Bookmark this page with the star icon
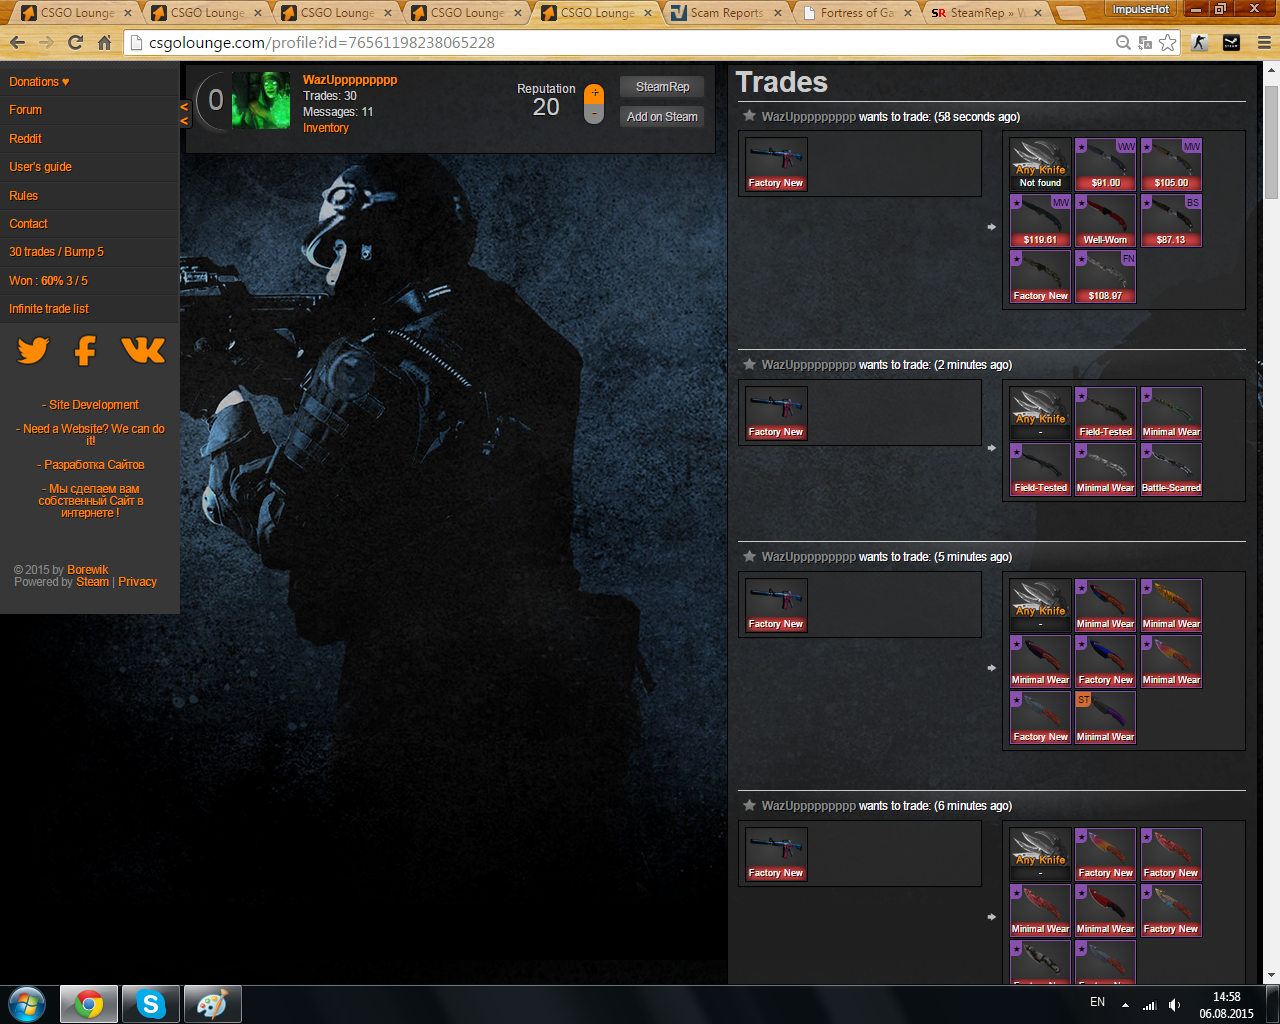Viewport: 1280px width, 1024px height. (1167, 43)
